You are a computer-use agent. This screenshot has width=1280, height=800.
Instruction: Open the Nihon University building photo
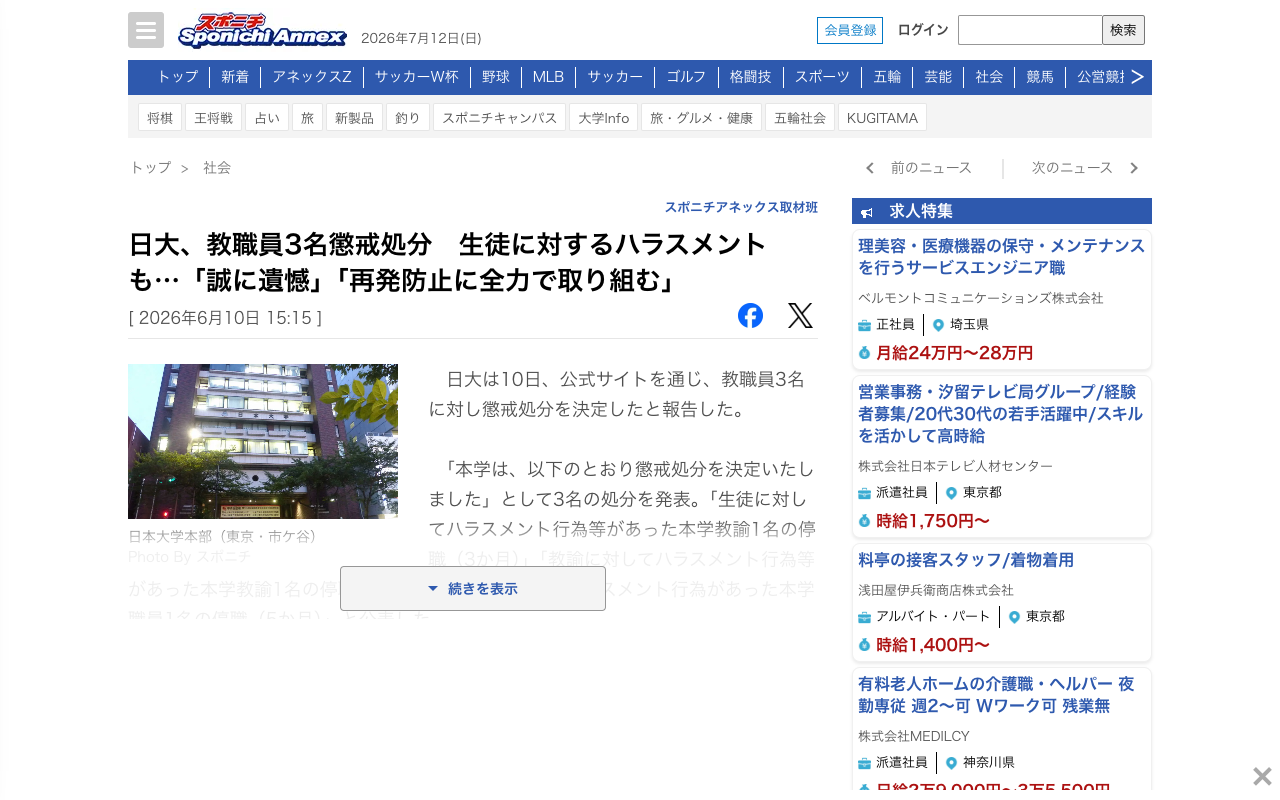click(263, 441)
